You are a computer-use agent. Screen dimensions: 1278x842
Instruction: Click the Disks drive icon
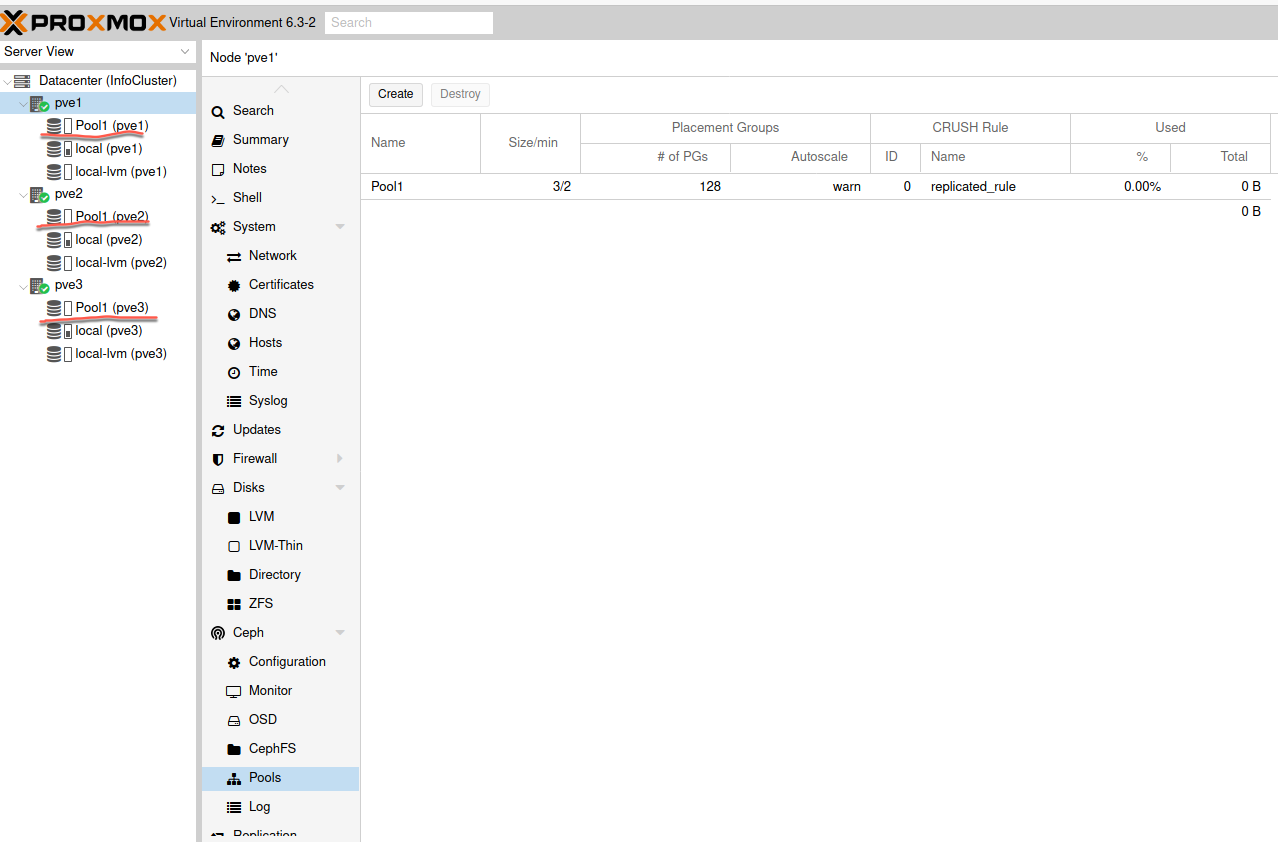coord(218,488)
